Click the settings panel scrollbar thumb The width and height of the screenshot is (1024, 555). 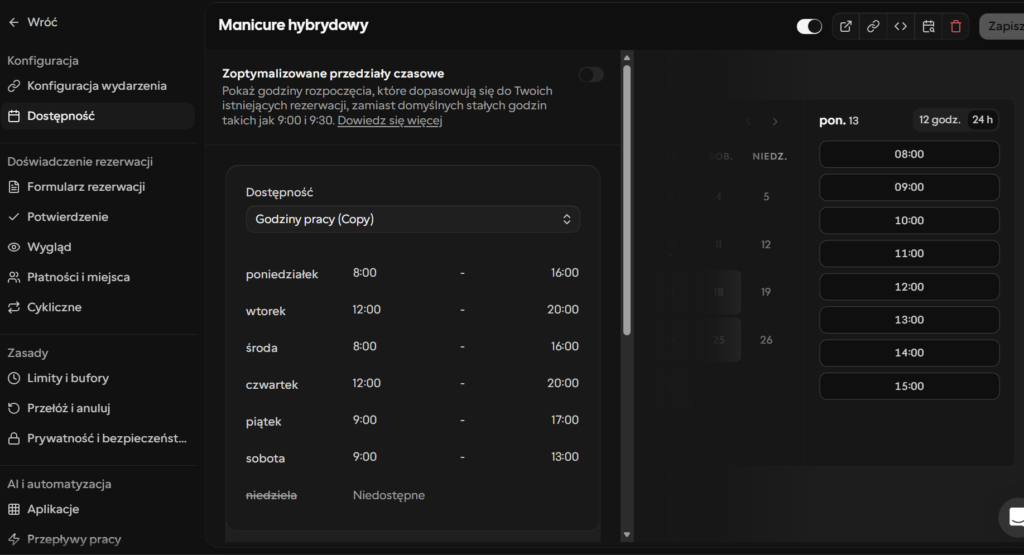click(x=627, y=200)
